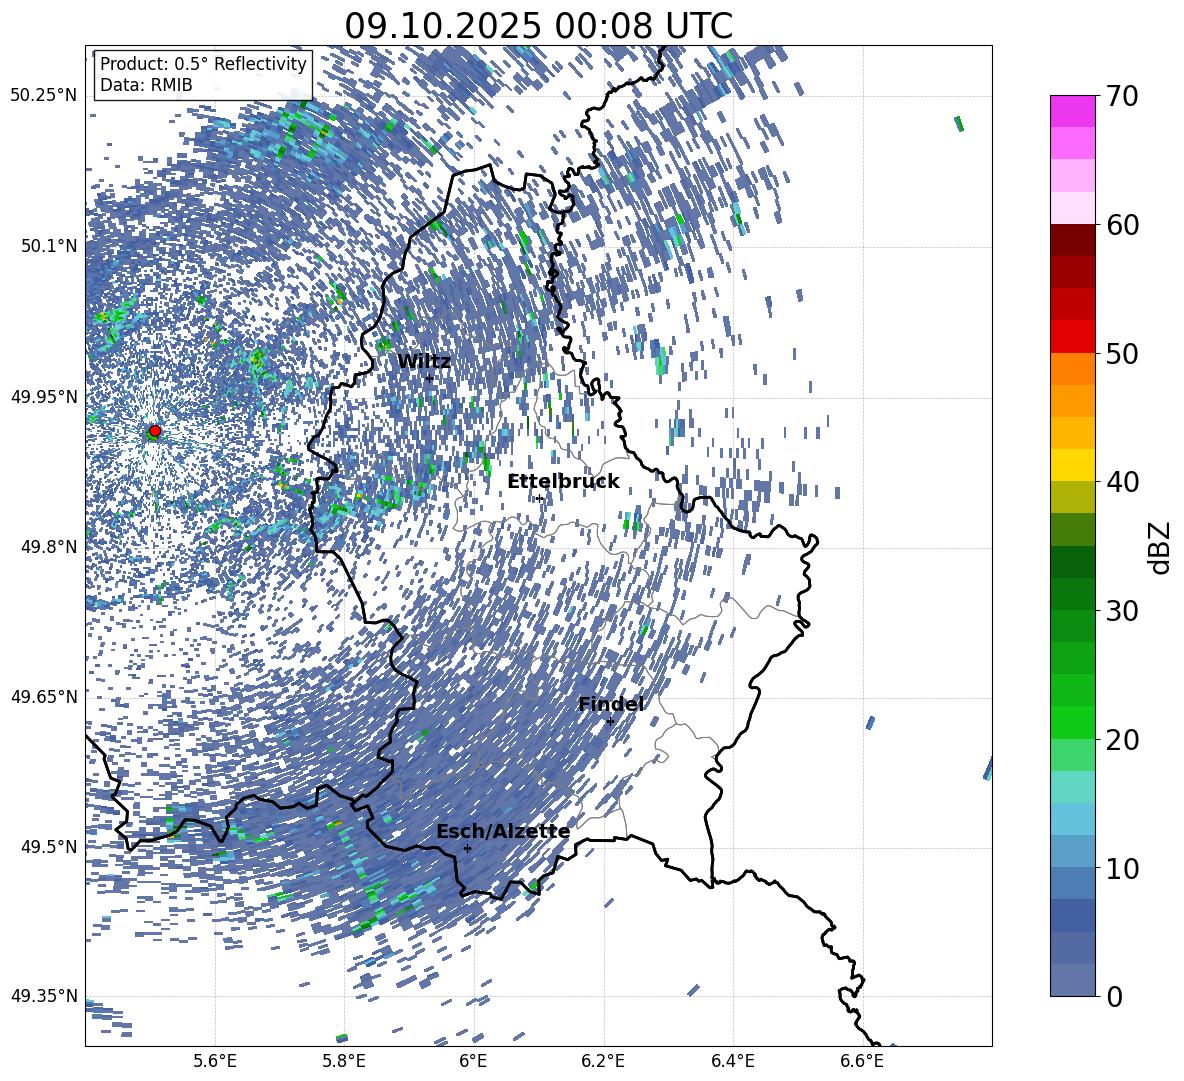Pick the slate blue swatch at colorbar bottom
Screen dimensions: 1184x1081
click(1073, 980)
